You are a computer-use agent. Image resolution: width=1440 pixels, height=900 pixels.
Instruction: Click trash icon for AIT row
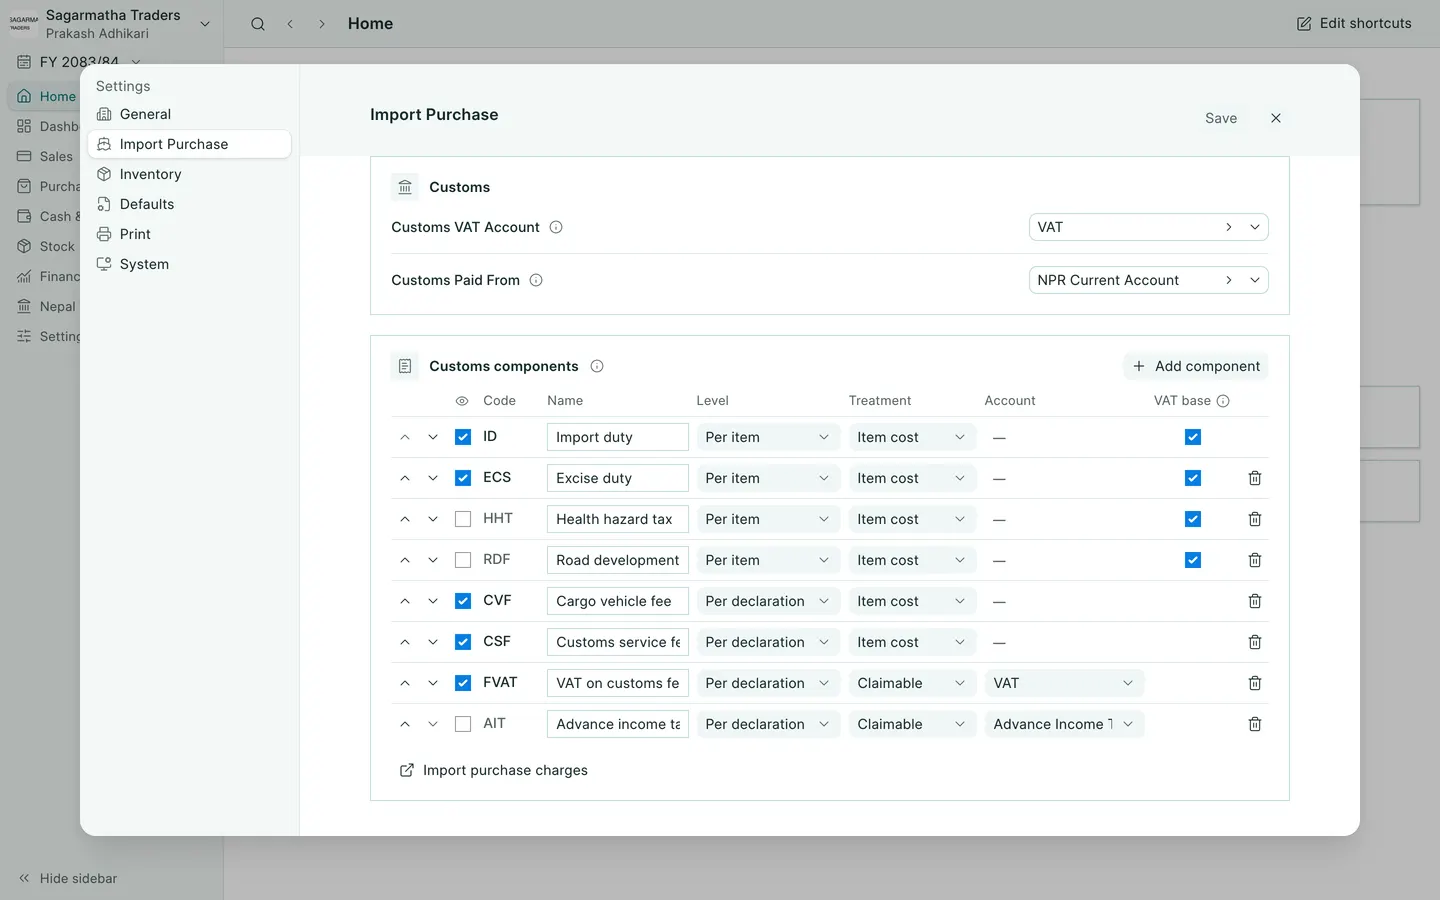pyautogui.click(x=1254, y=724)
